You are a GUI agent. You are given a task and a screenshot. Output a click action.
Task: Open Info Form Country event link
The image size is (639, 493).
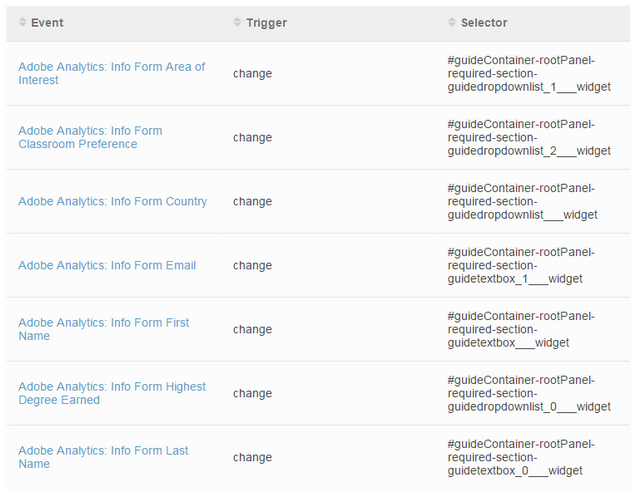(x=112, y=201)
